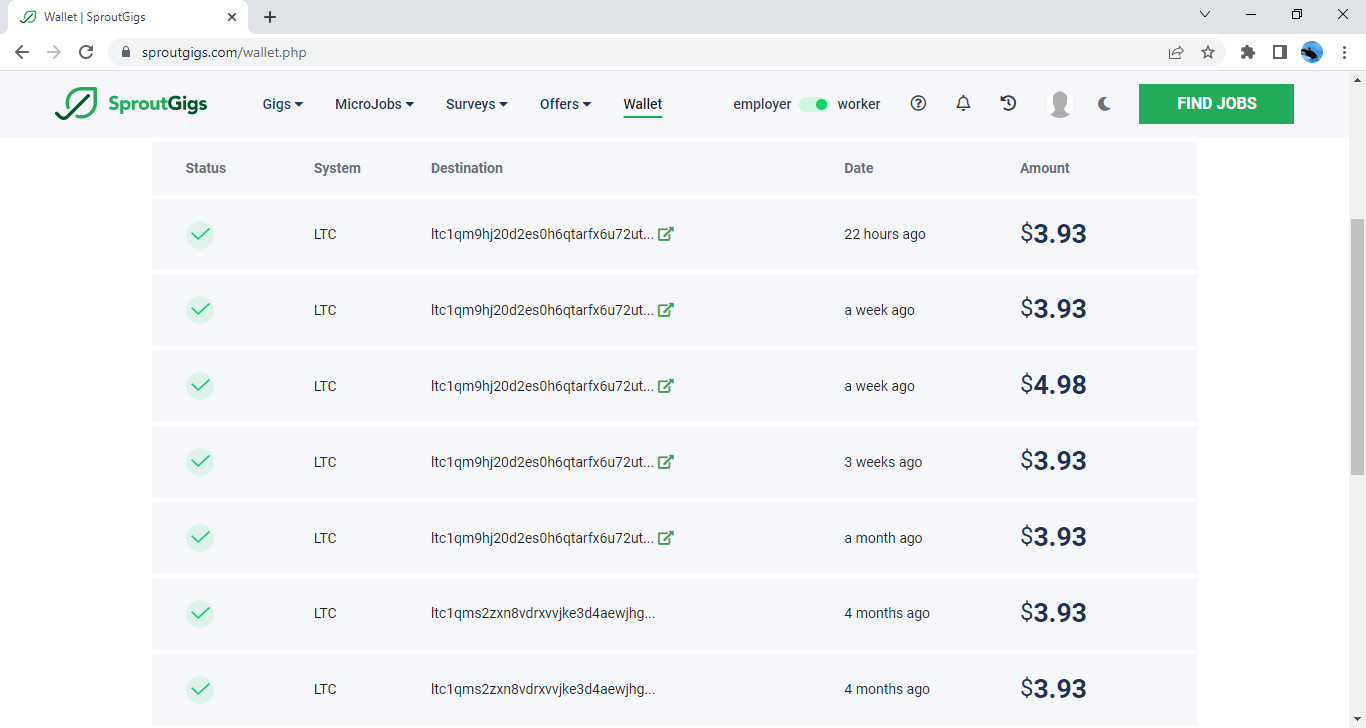This screenshot has width=1366, height=728.
Task: Open external link for 22 hours ago withdrawal
Action: coord(666,234)
